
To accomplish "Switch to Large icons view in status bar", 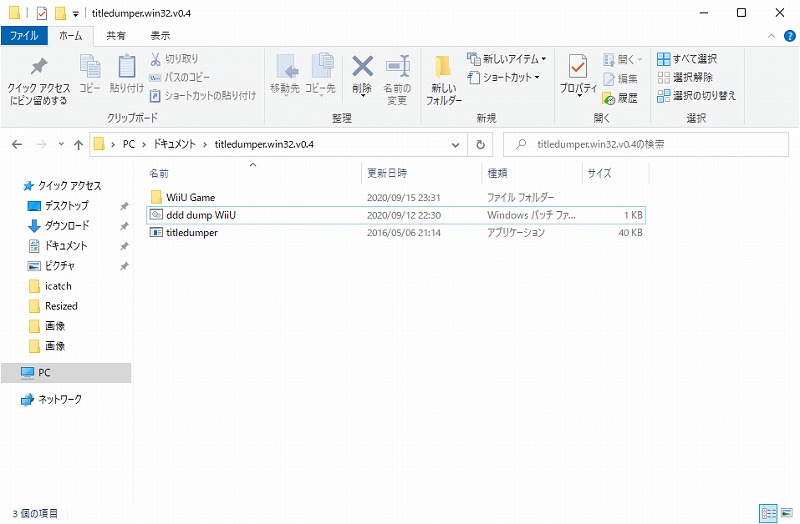I will coord(786,512).
